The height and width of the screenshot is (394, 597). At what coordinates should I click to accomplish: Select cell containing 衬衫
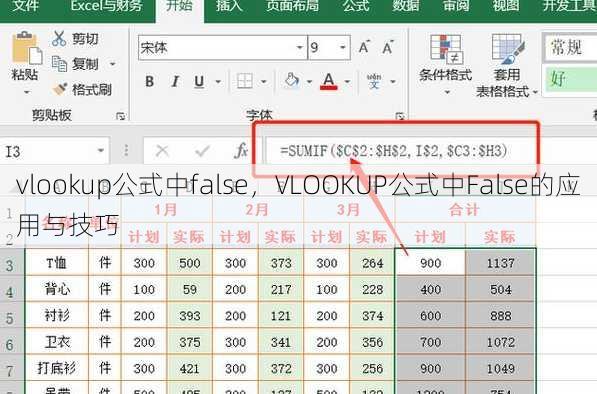[x=56, y=316]
